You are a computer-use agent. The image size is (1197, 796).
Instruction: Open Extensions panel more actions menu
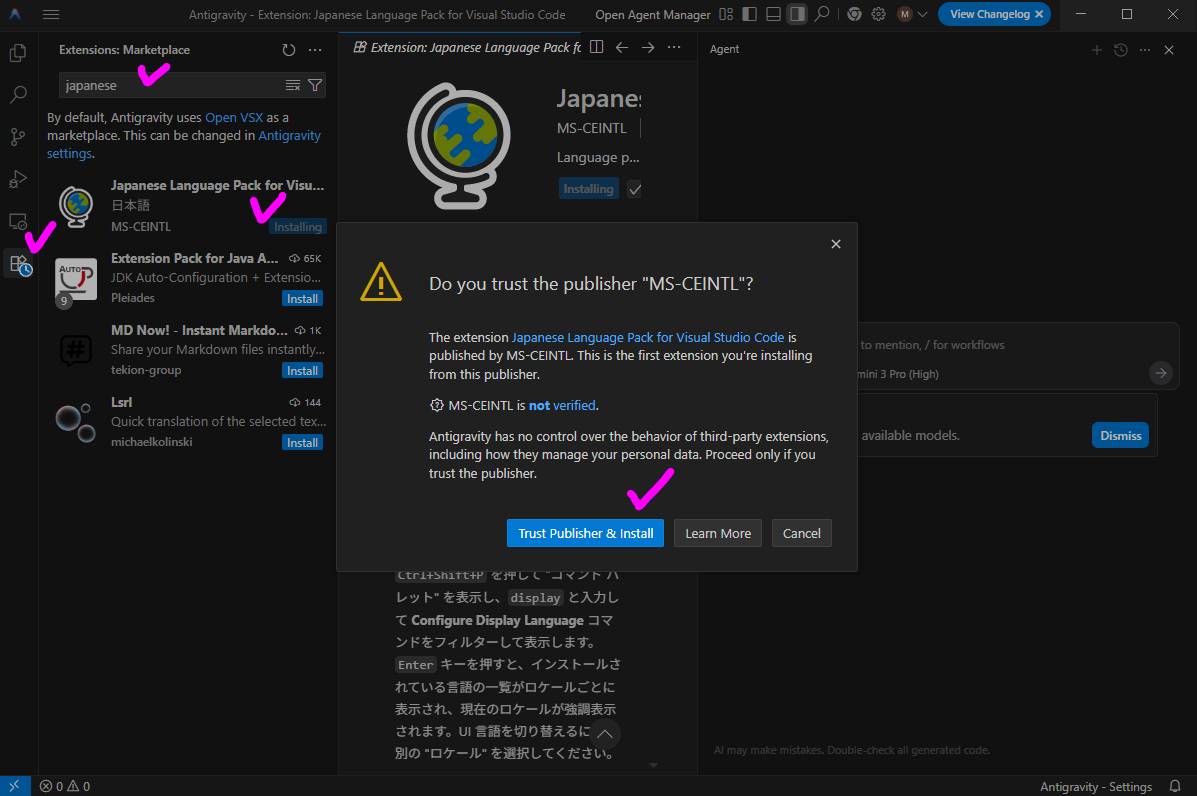click(315, 50)
